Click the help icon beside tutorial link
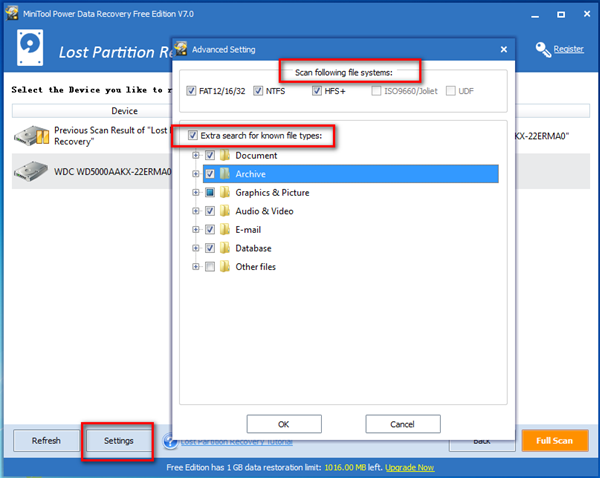 tap(170, 442)
